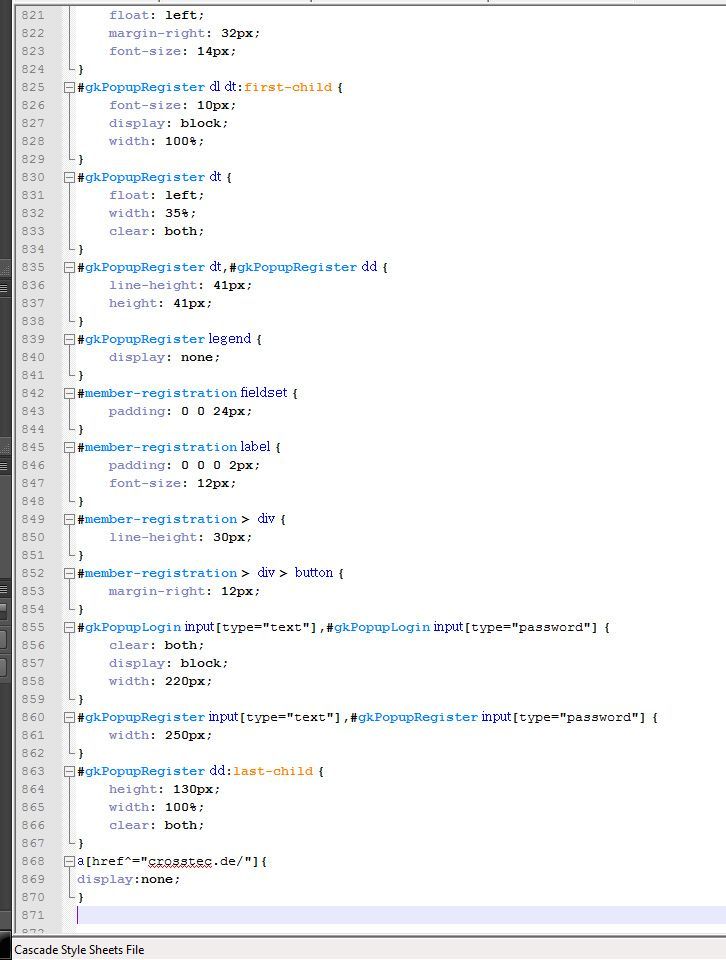This screenshot has height=960, width=726.
Task: Click line number 825 in the margin
Action: 33,87
